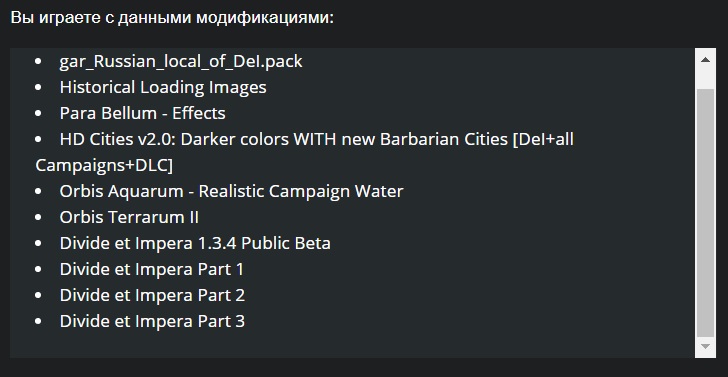Select Divide et Impera Part 2
The width and height of the screenshot is (728, 377).
152,295
